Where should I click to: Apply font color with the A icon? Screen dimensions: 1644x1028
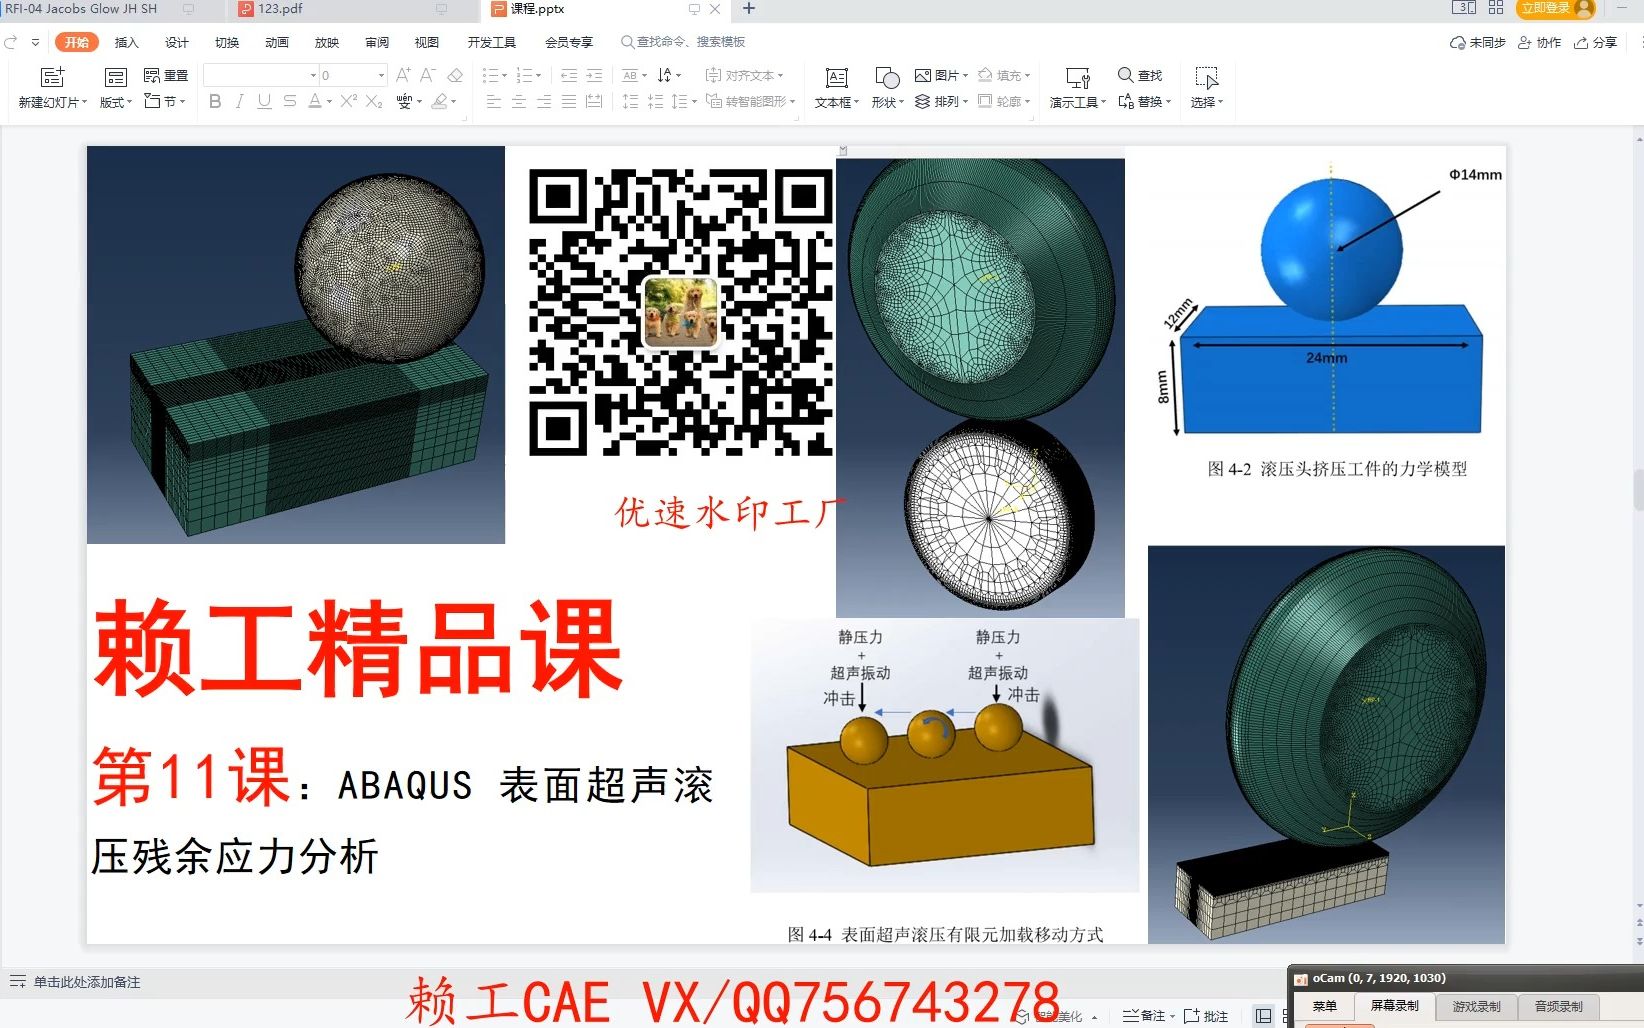(315, 101)
